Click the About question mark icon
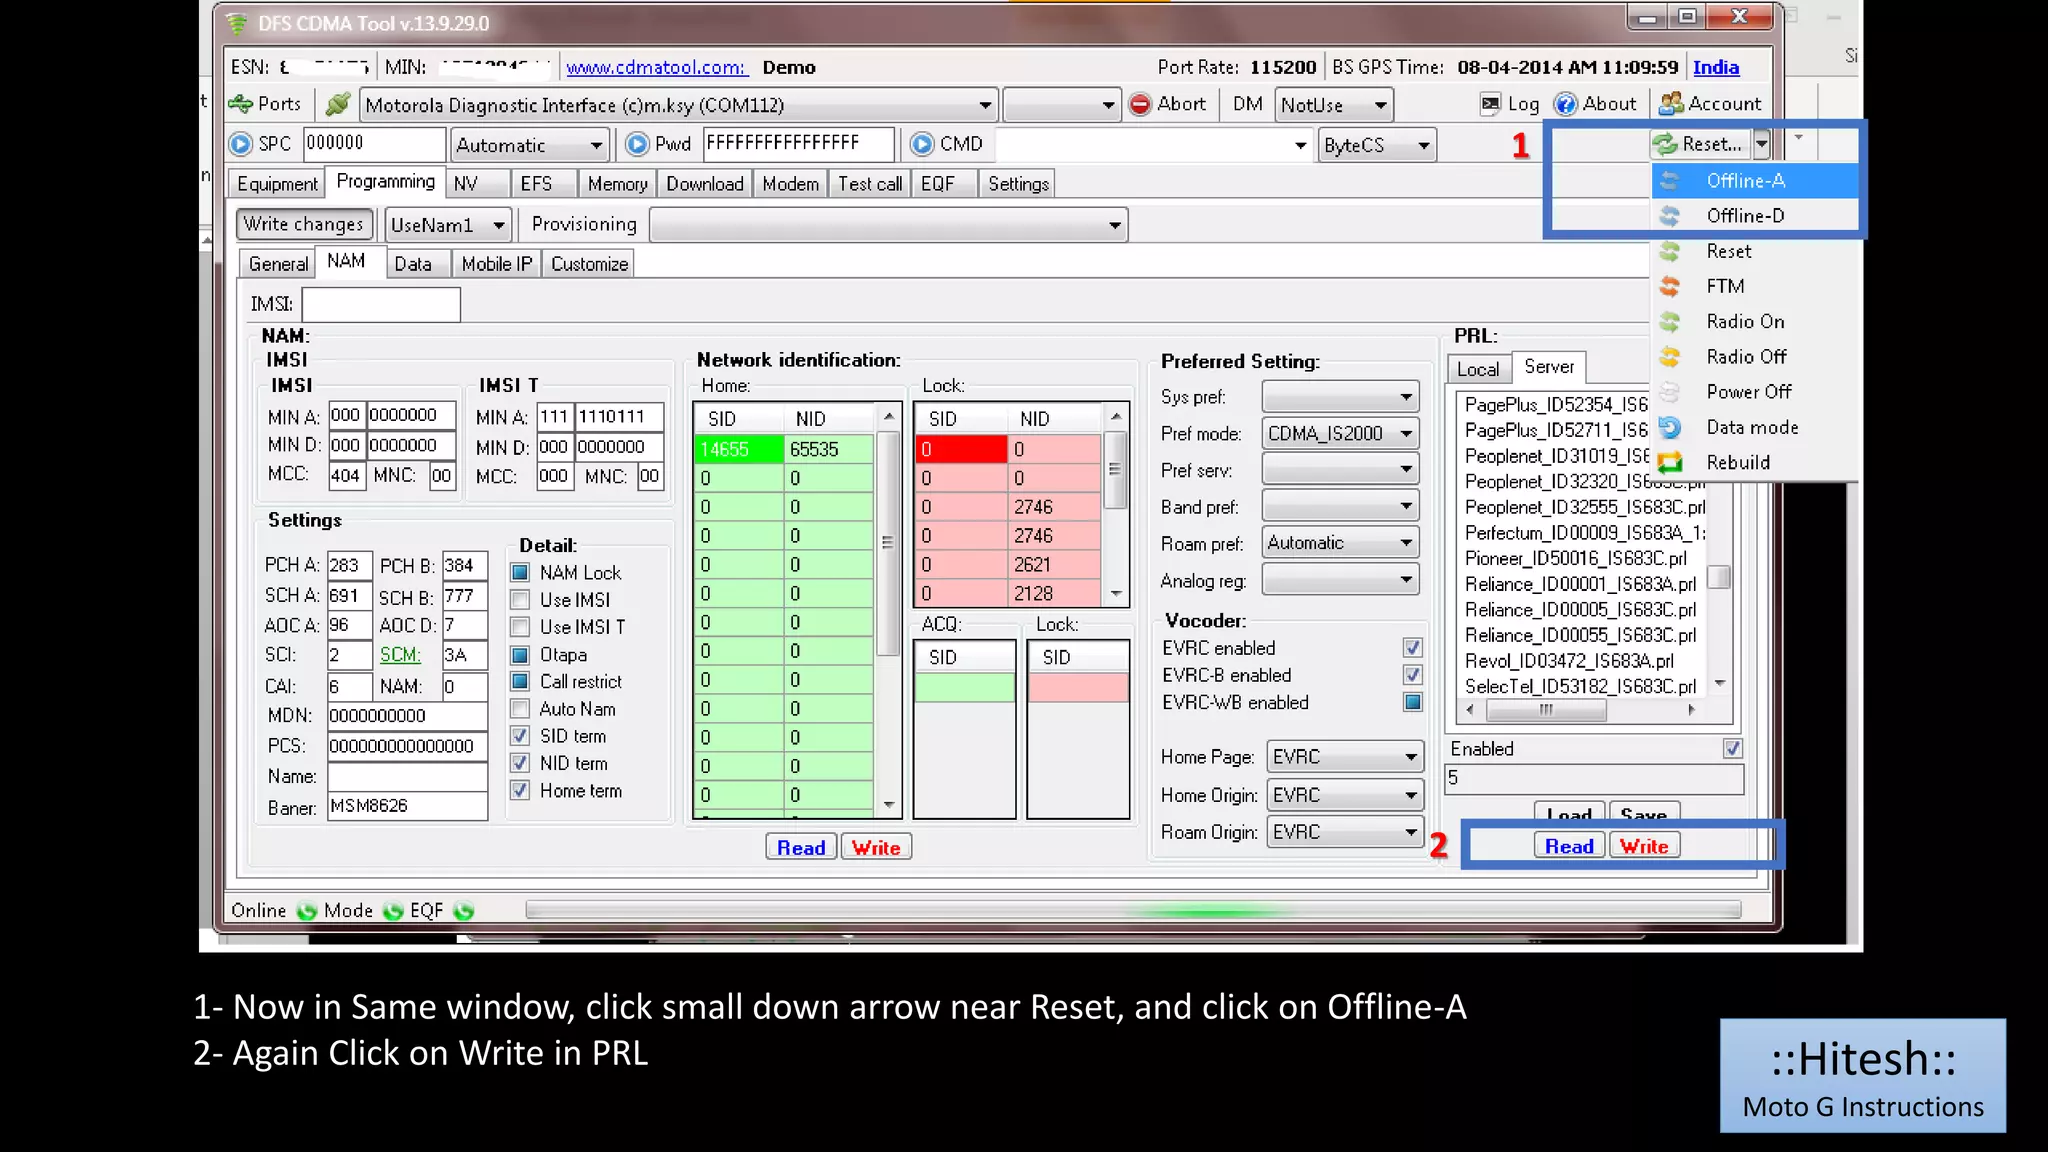2048x1152 pixels. [1565, 104]
